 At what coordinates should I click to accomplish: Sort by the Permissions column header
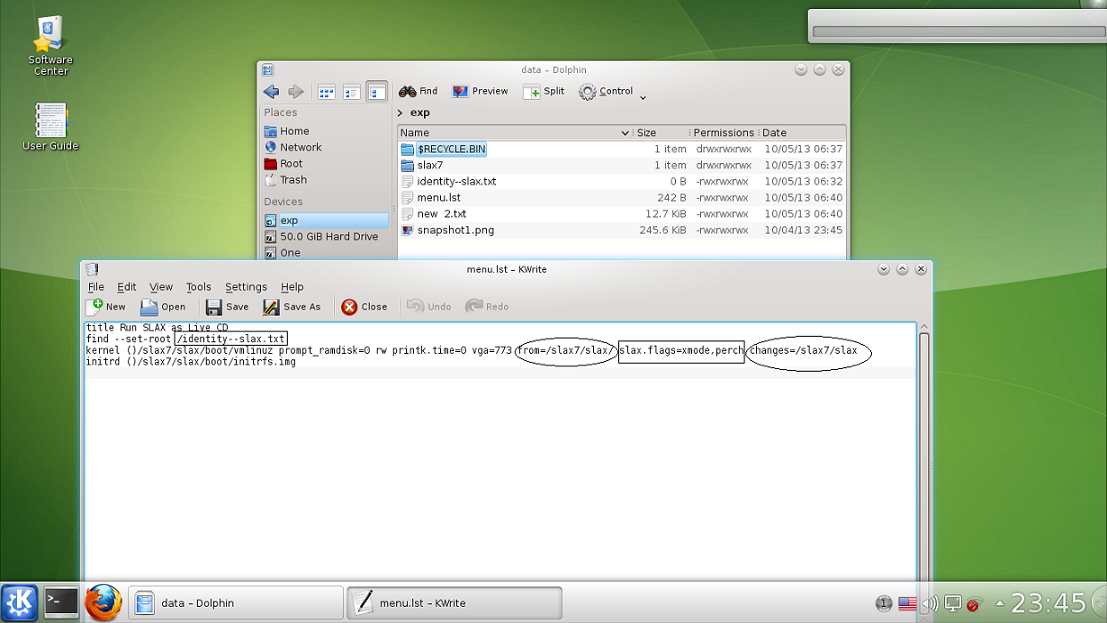coord(723,133)
